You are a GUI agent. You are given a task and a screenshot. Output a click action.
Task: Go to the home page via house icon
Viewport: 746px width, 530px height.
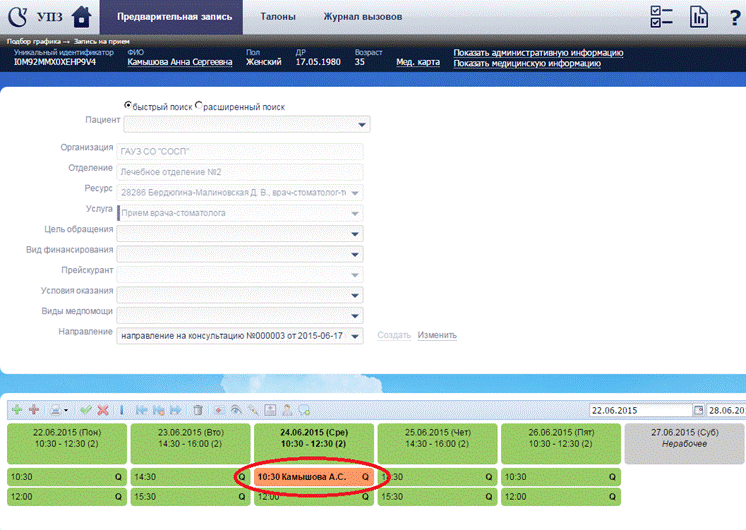tap(81, 17)
